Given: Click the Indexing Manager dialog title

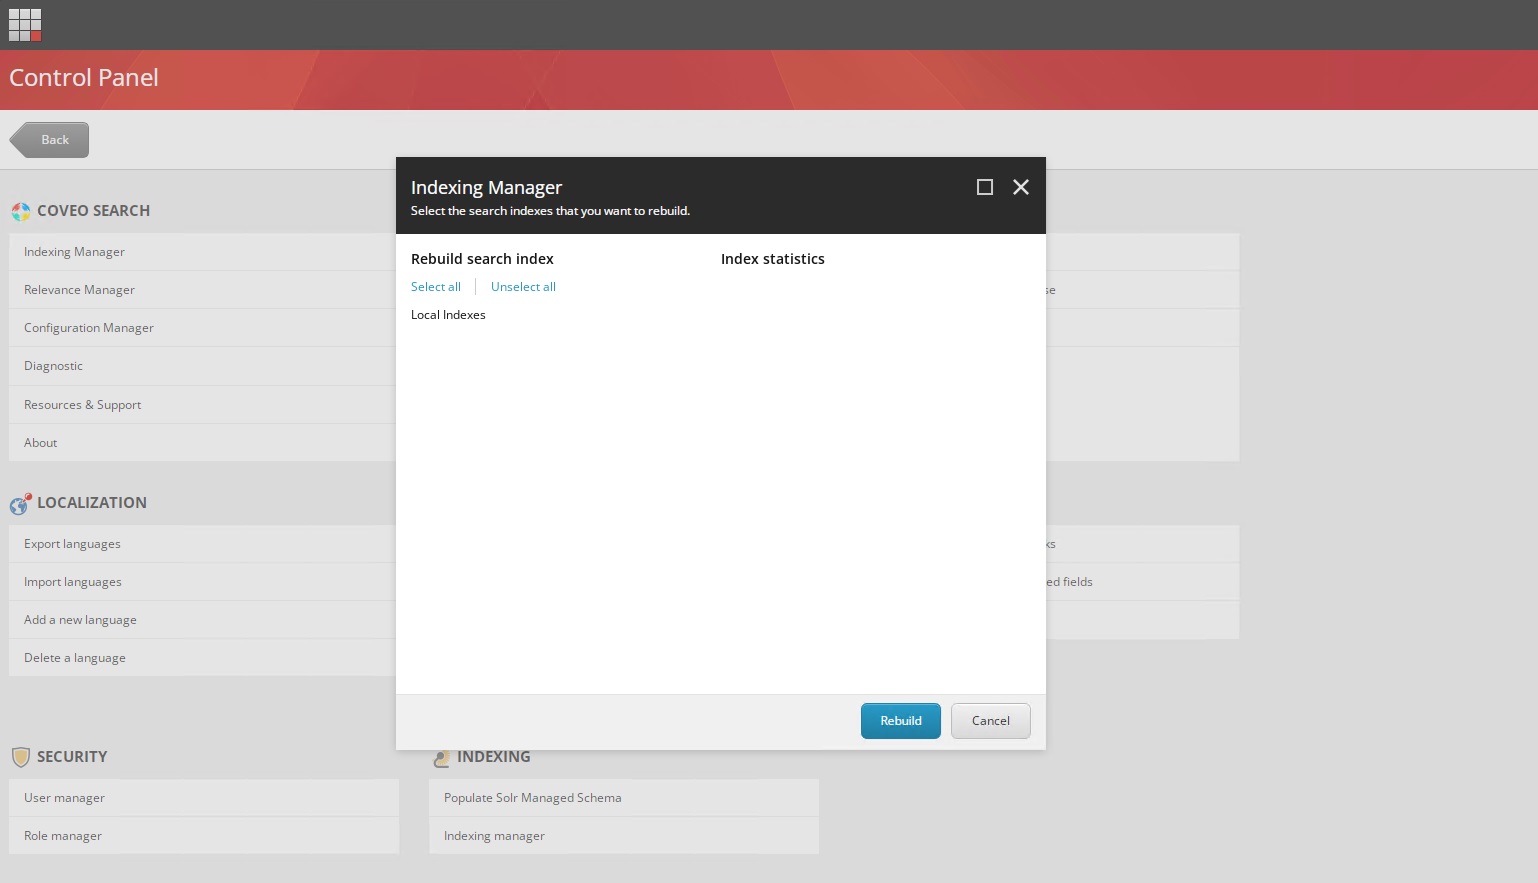Looking at the screenshot, I should [486, 188].
